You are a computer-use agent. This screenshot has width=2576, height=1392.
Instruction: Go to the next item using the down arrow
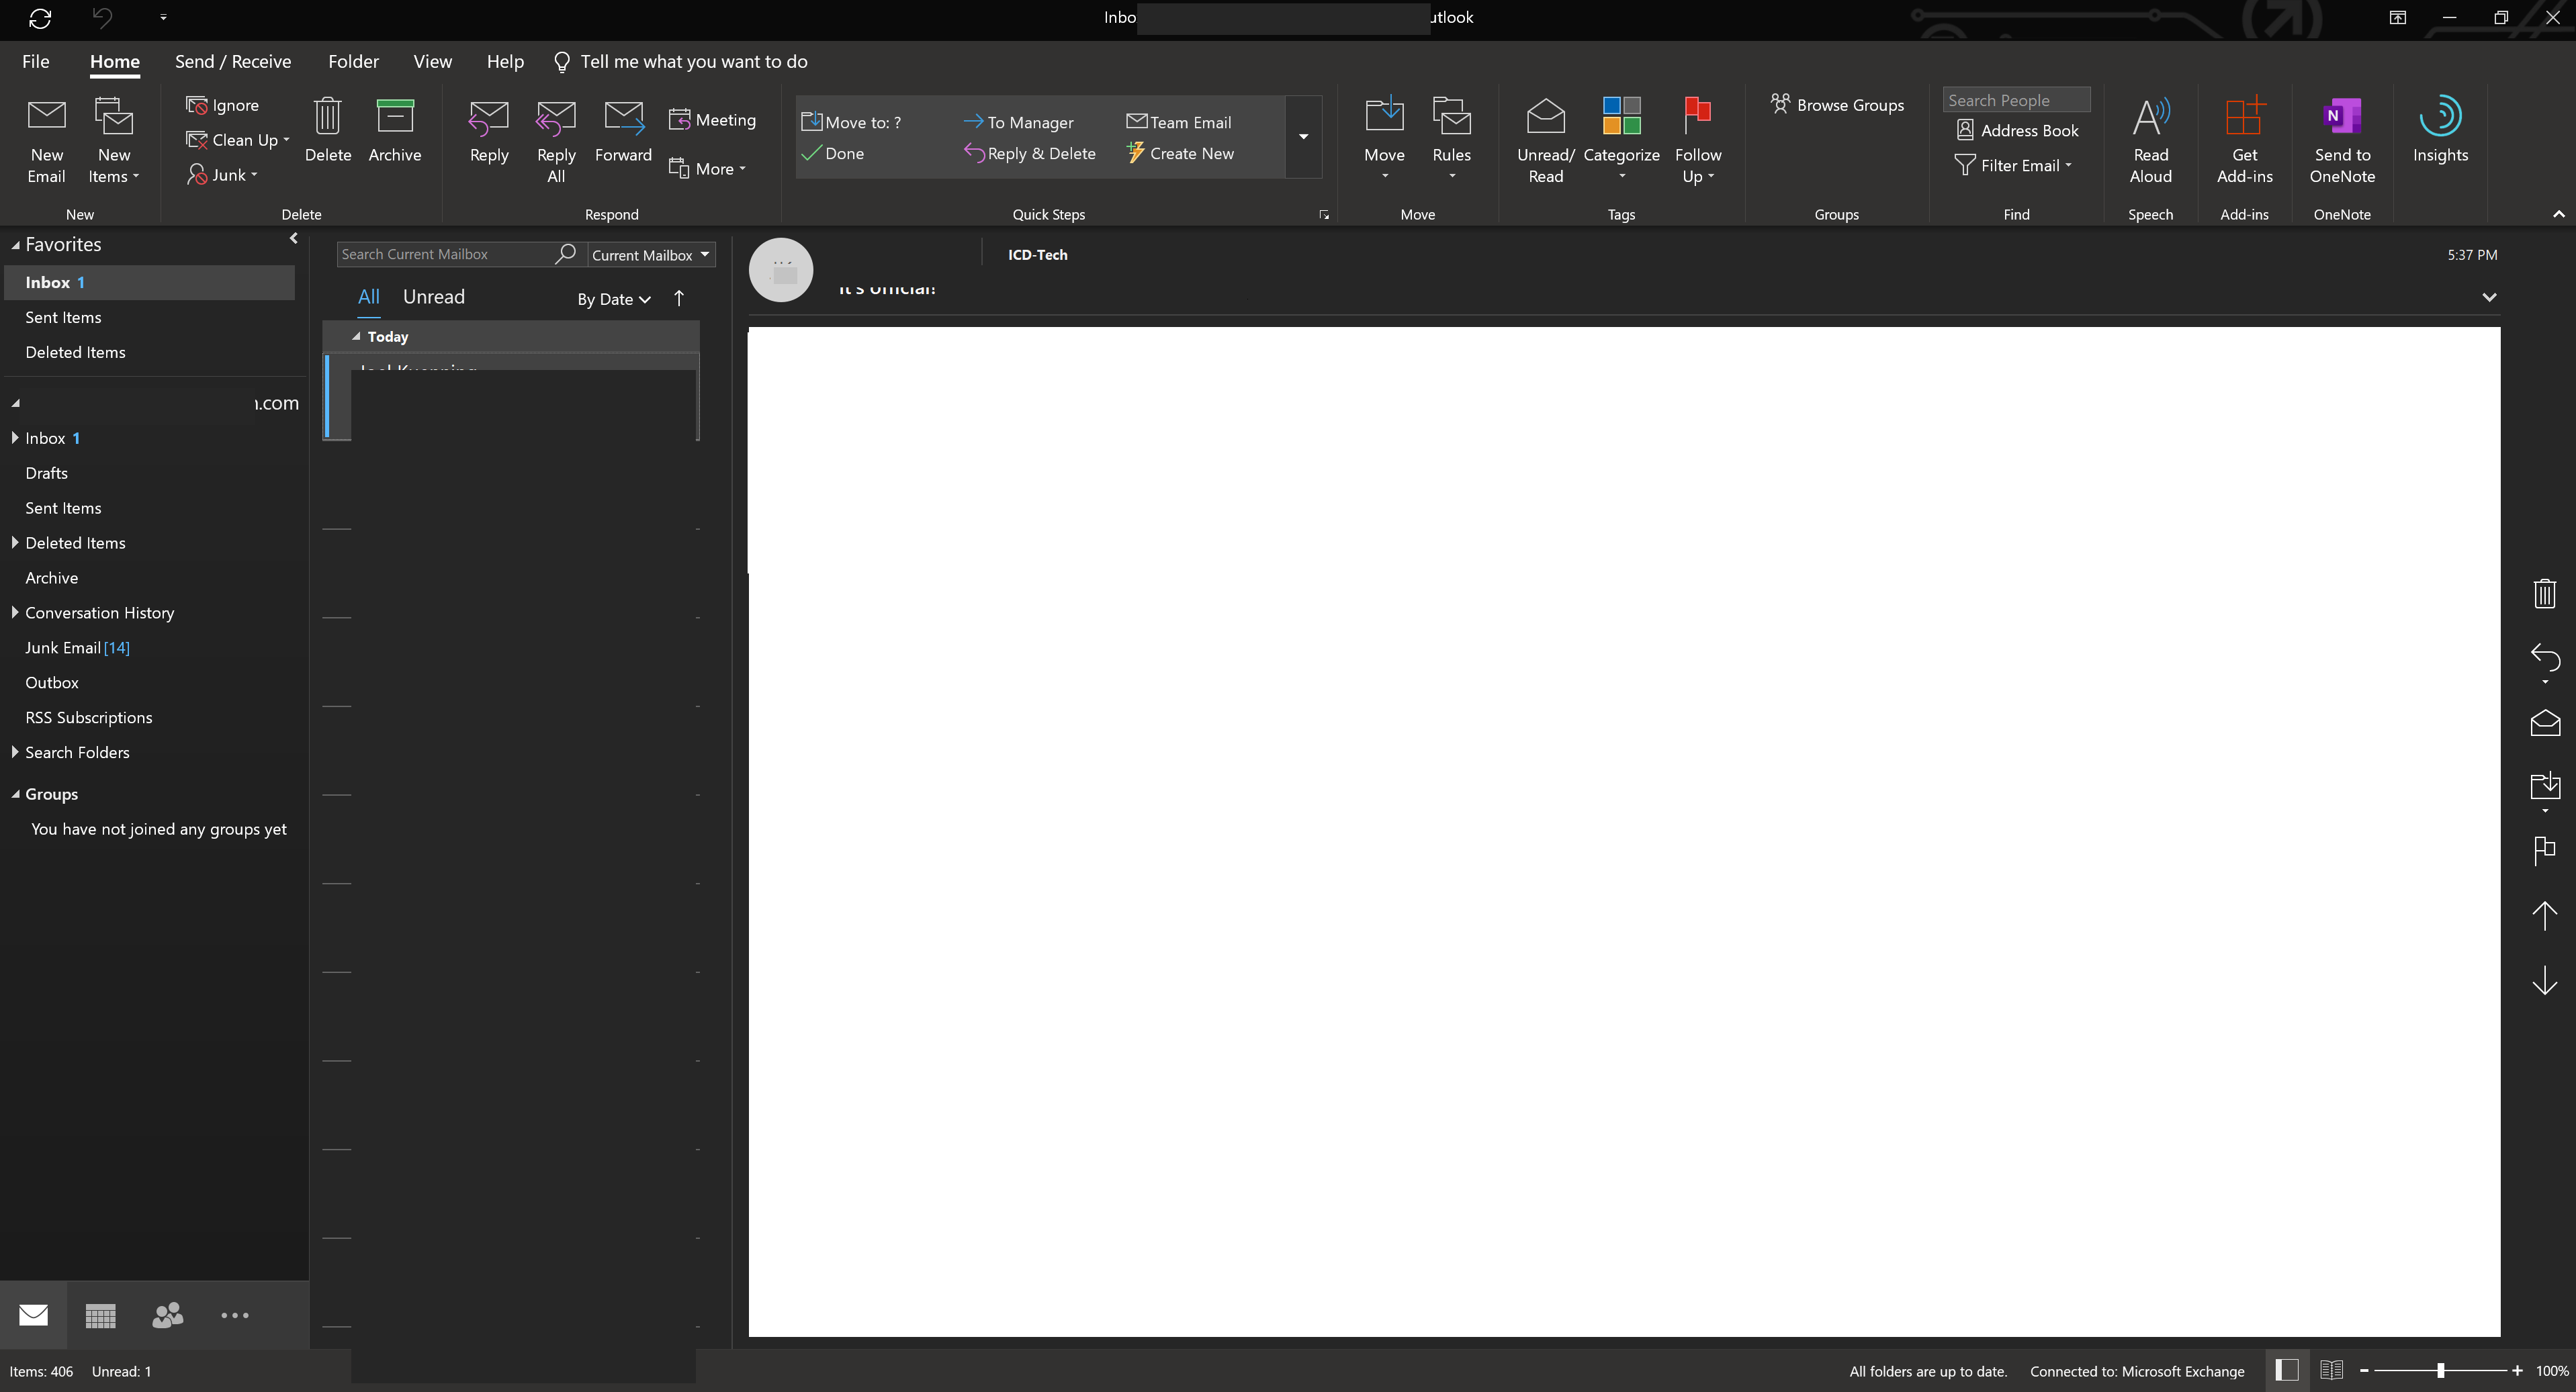pyautogui.click(x=2545, y=980)
